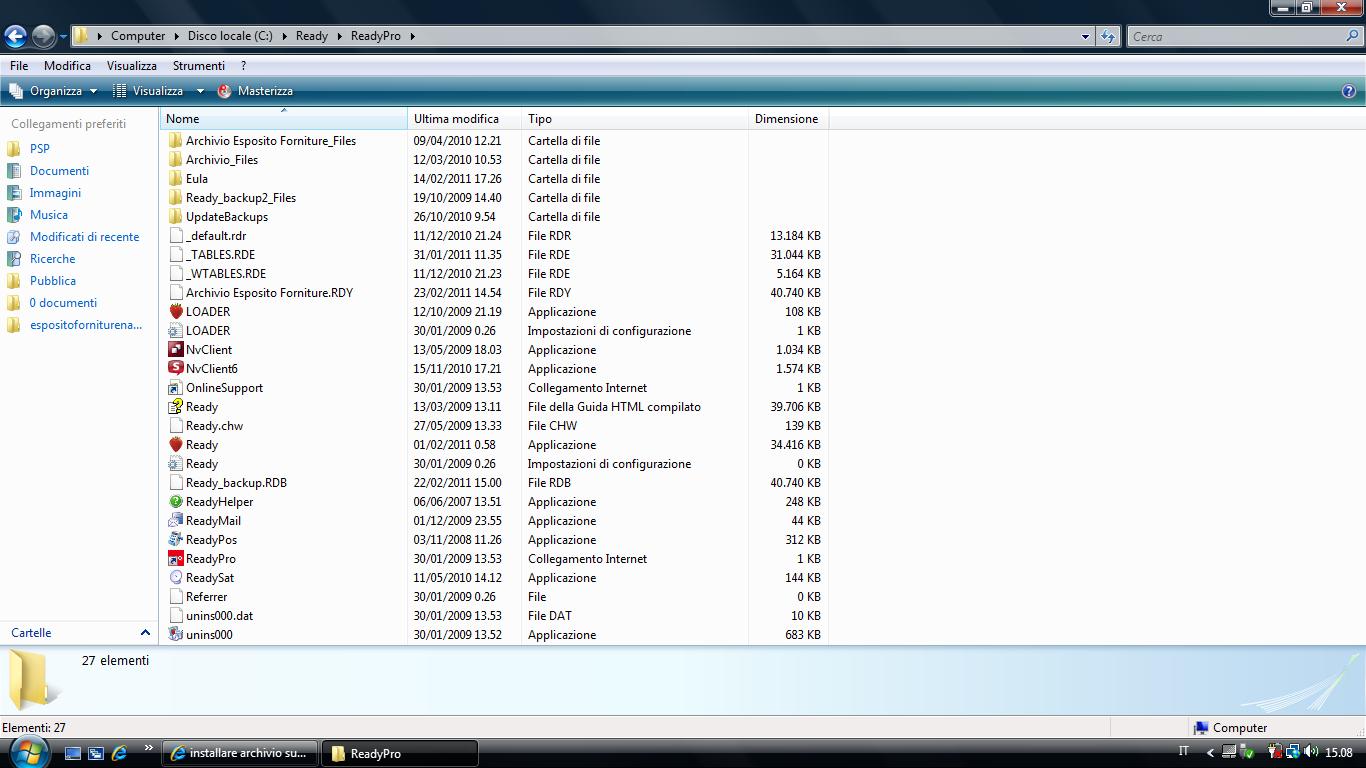Switch to the installare archivio taskbar window
Viewport: 1366px width, 768px height.
click(240, 753)
